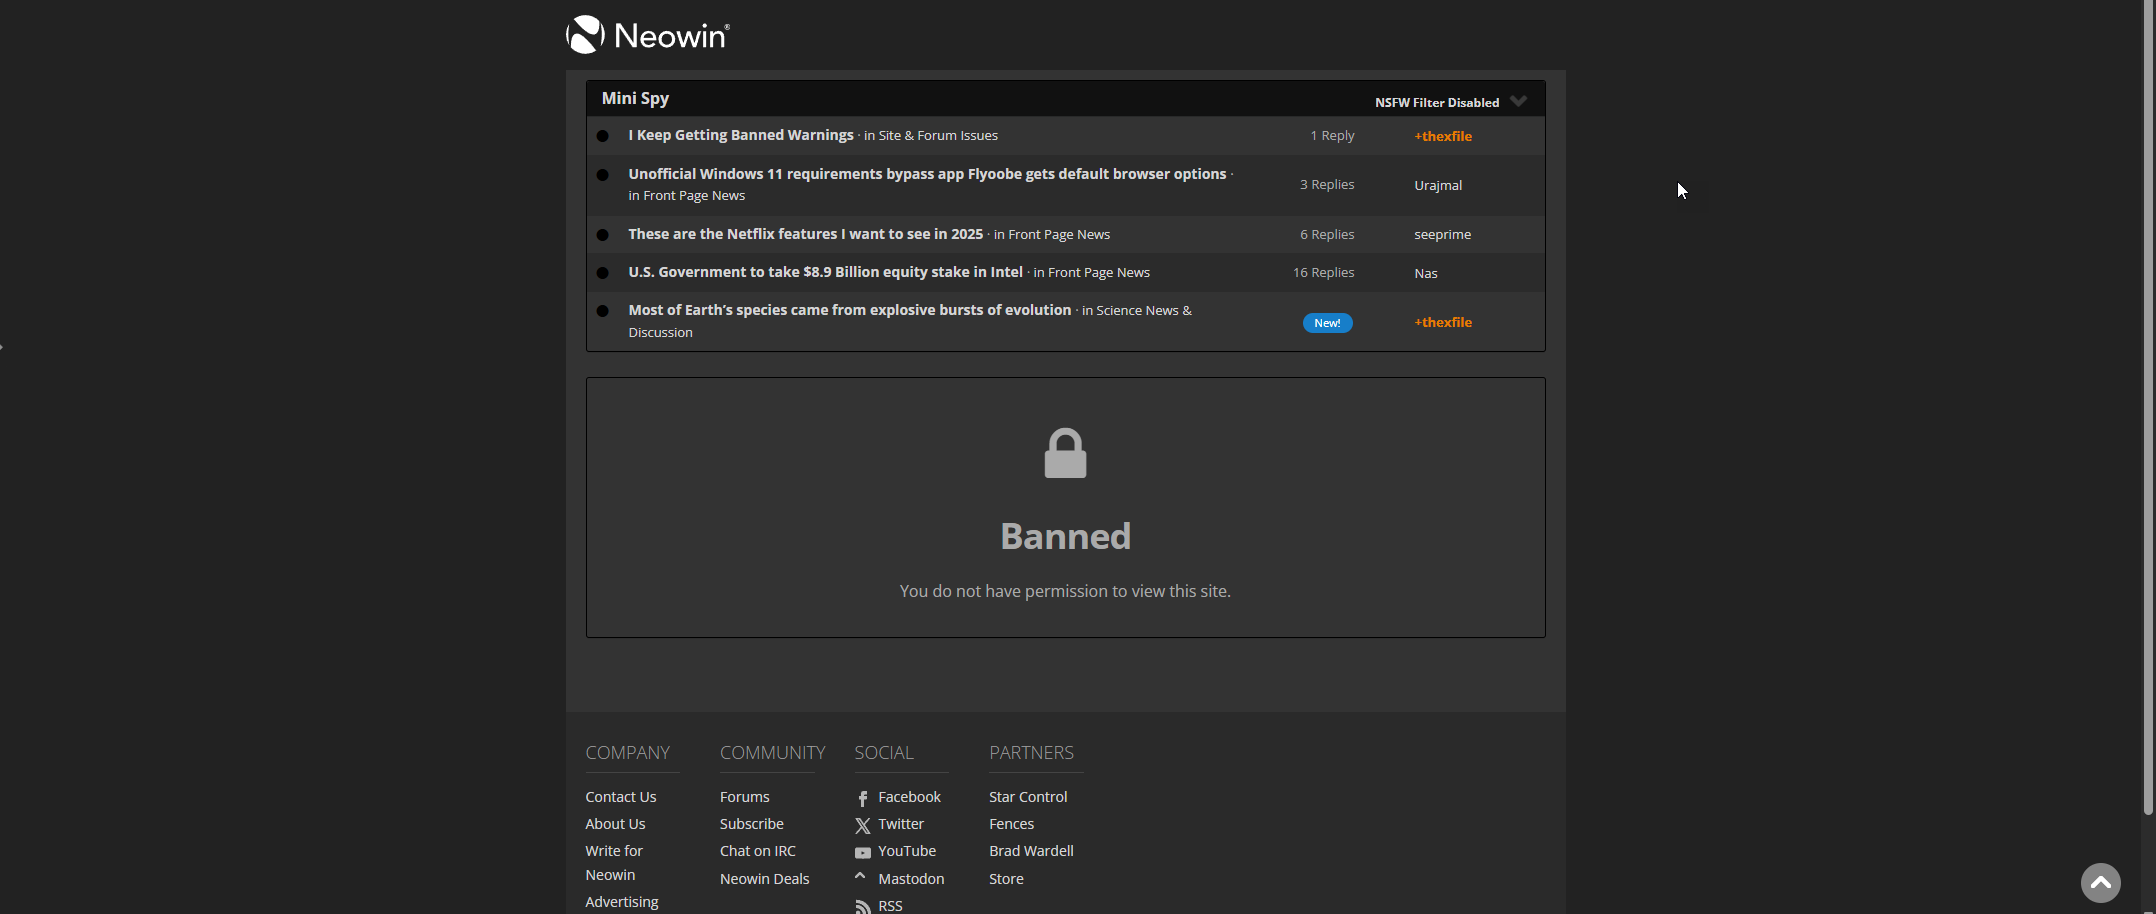Open Star Control partner link
This screenshot has height=914, width=2156.
tap(1028, 797)
